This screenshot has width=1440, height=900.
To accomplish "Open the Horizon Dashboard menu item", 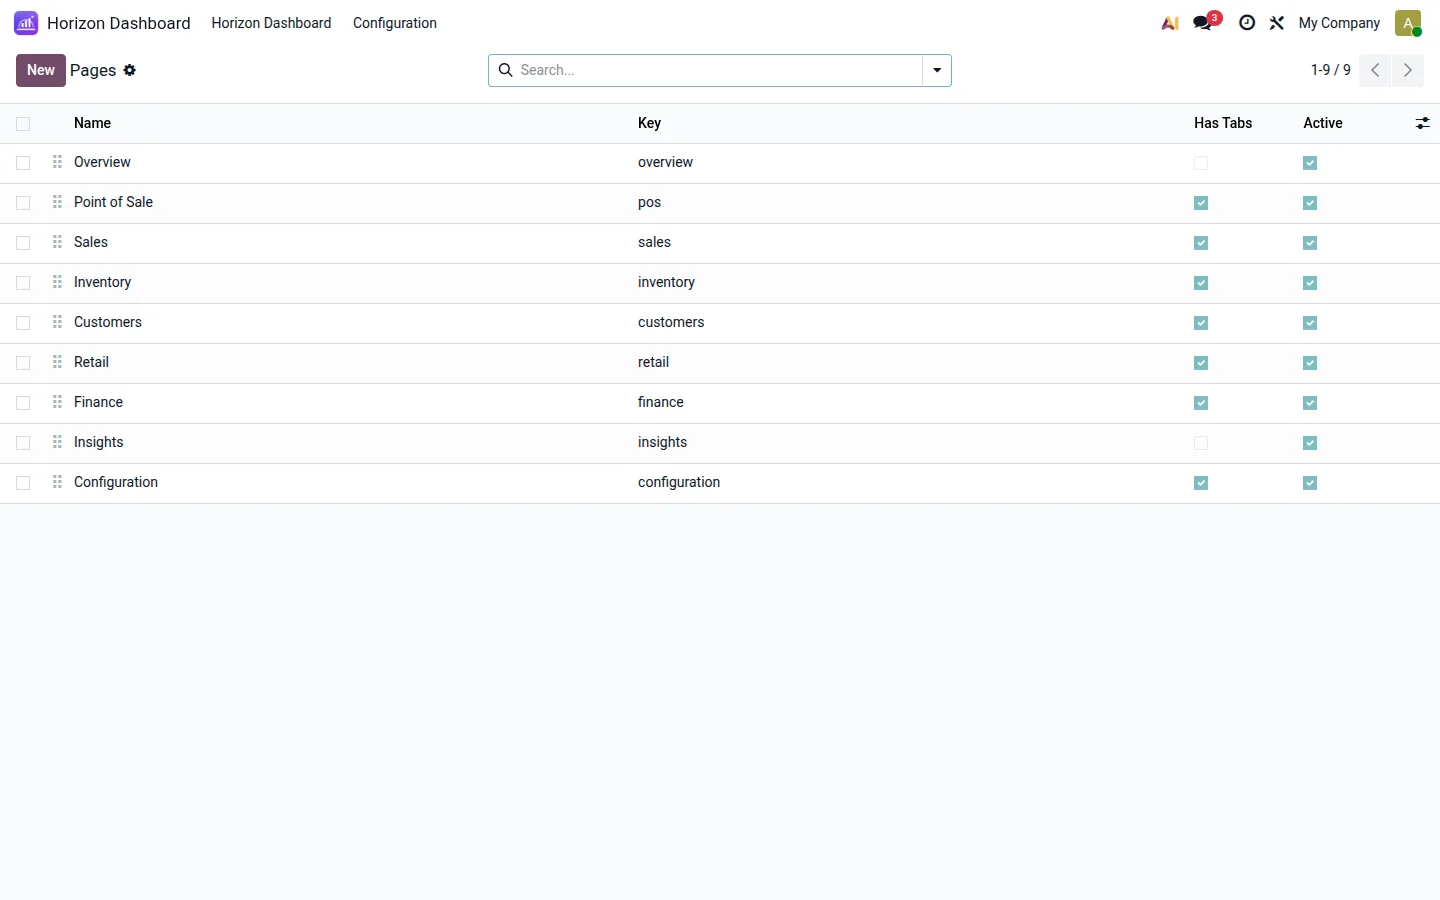I will [x=271, y=23].
